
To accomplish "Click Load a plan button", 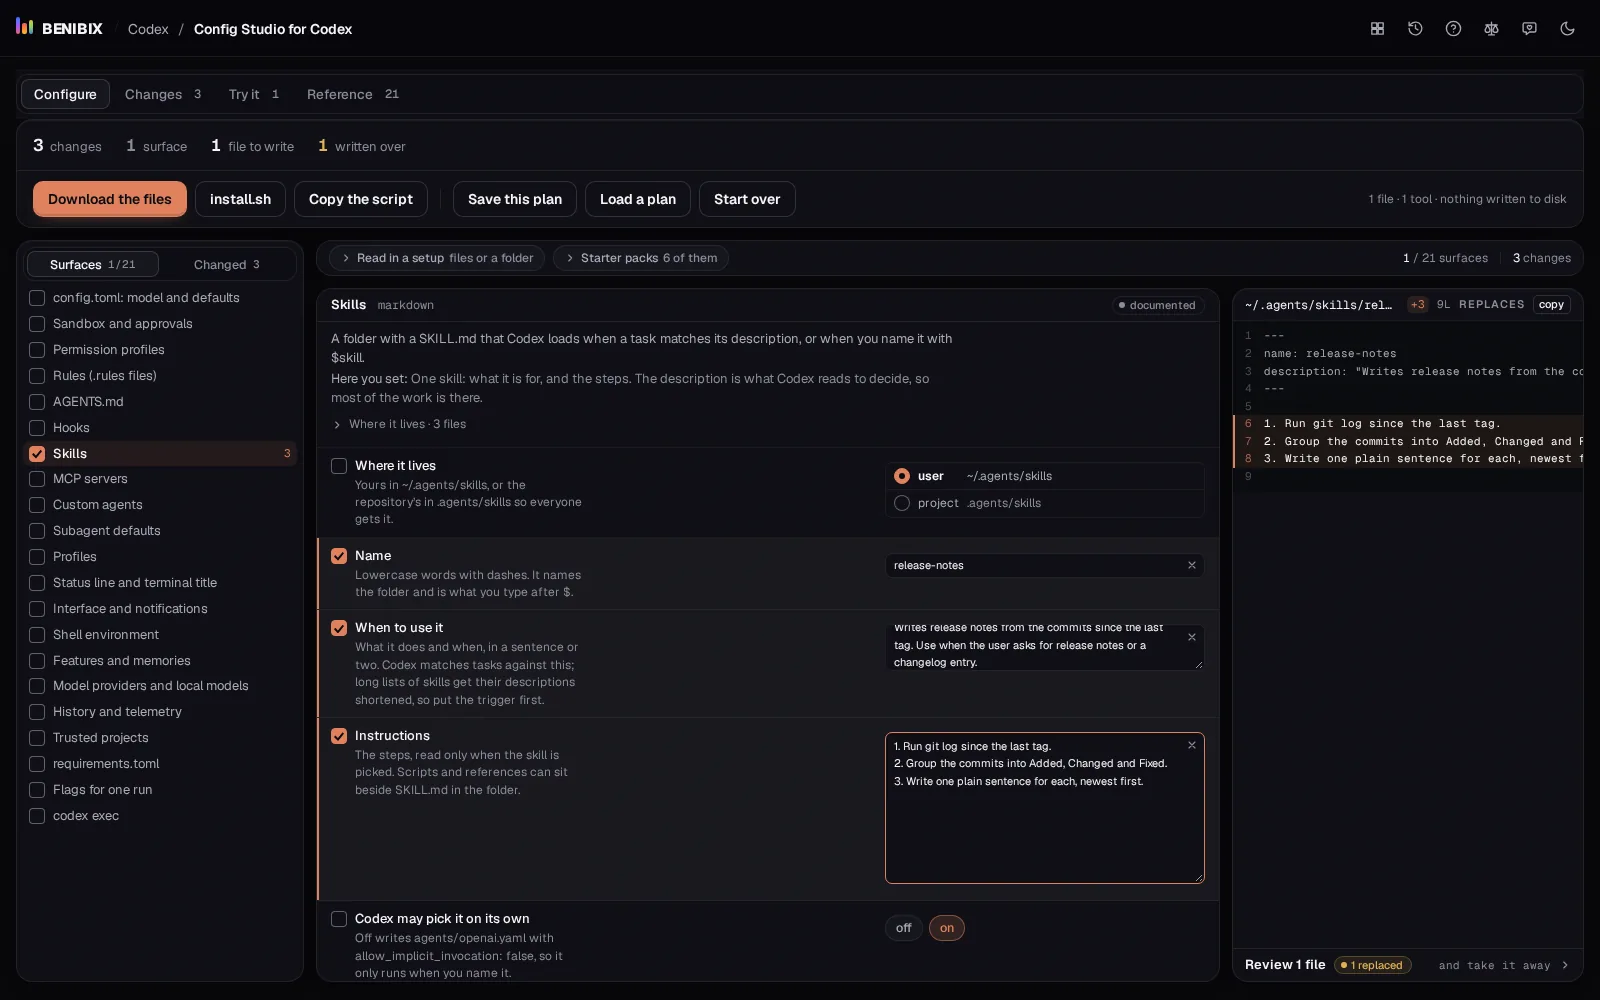I will click(x=638, y=199).
